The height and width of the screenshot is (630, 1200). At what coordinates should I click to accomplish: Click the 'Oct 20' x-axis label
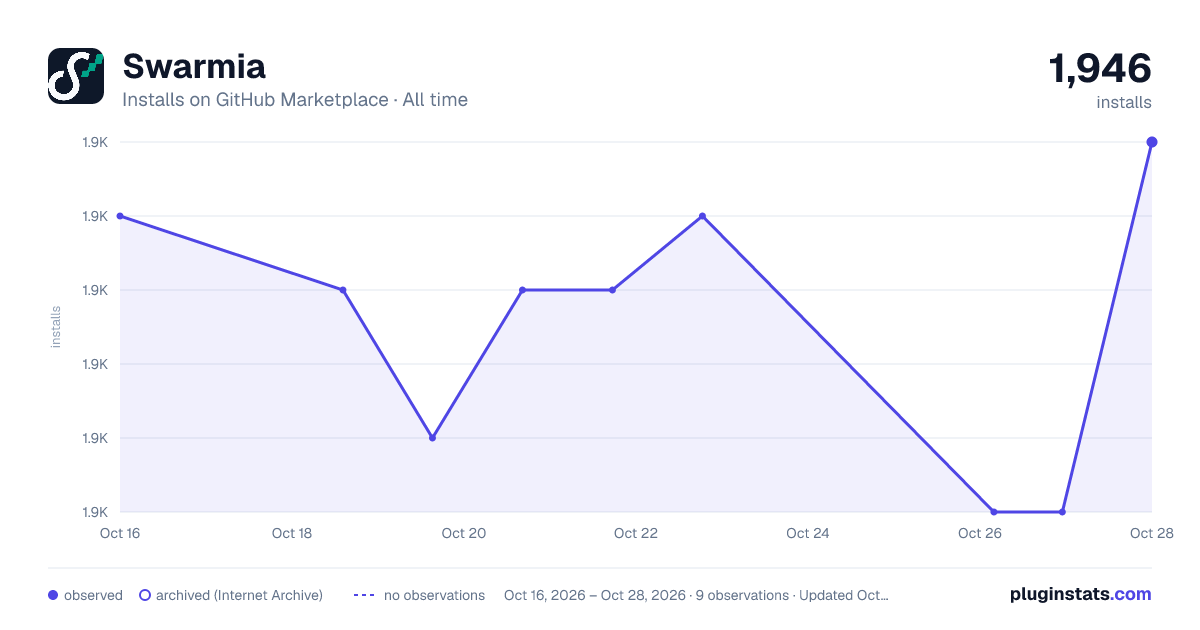coord(464,533)
